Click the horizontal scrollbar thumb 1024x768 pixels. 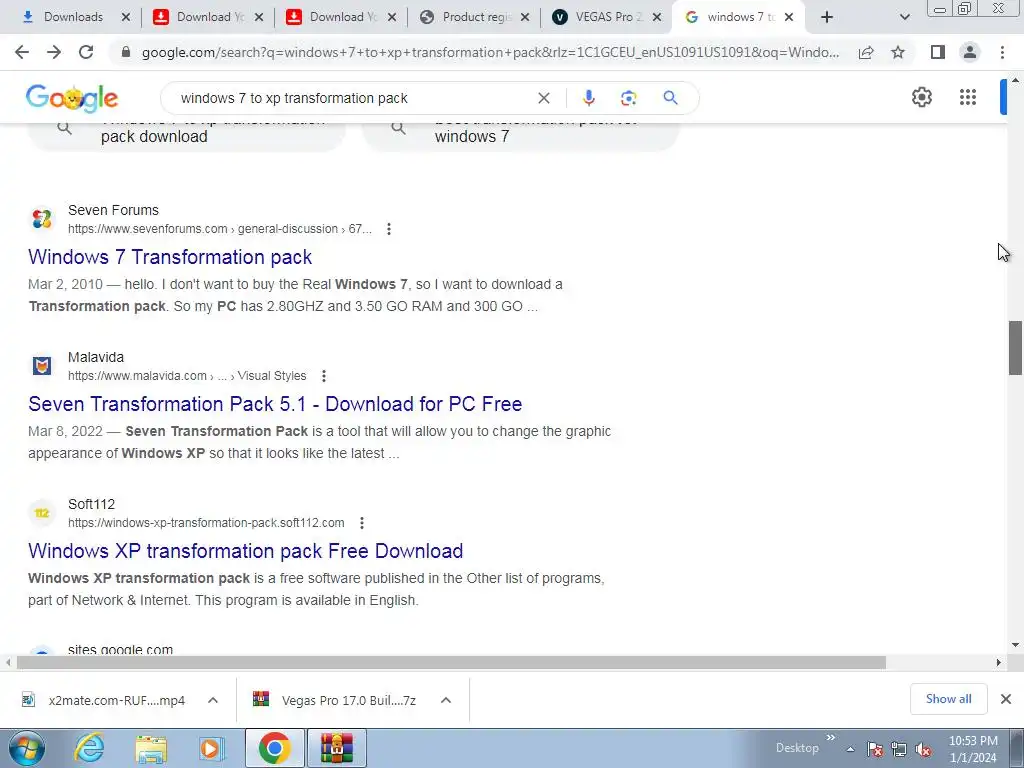451,662
